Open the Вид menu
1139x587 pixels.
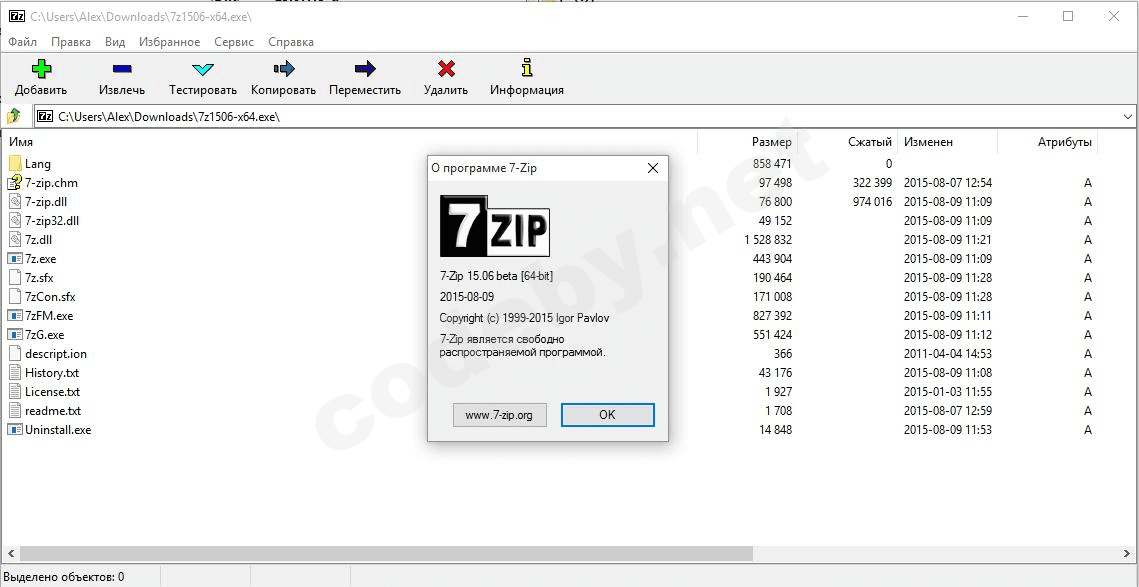point(115,42)
